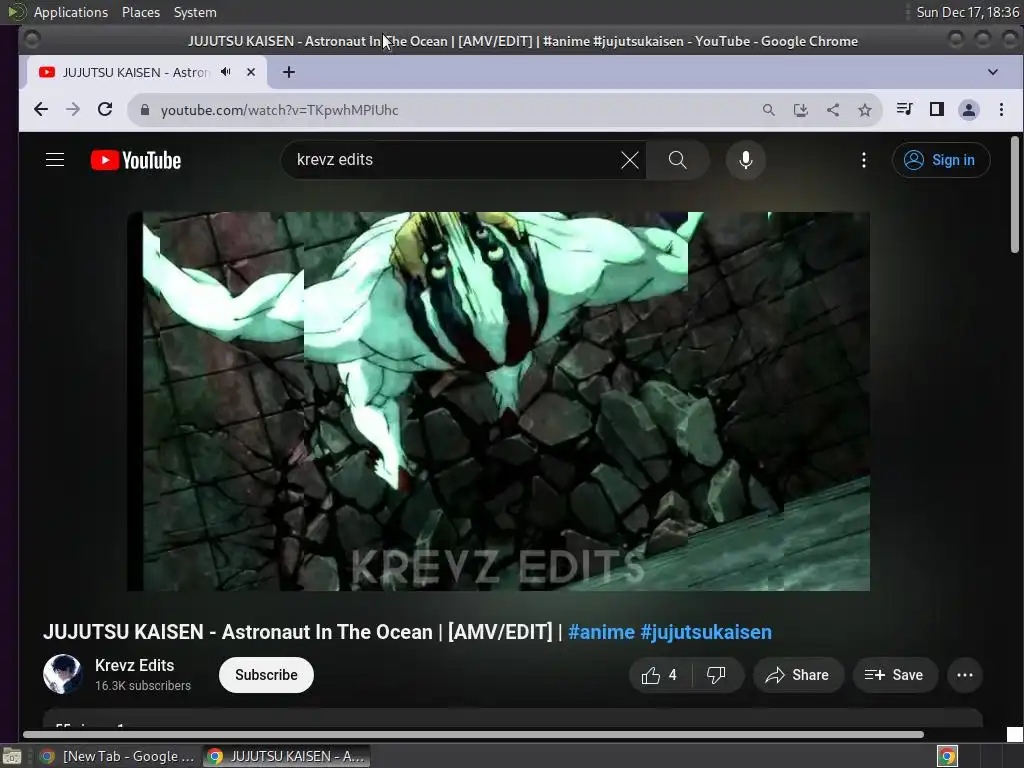Share this page from address bar

[833, 110]
